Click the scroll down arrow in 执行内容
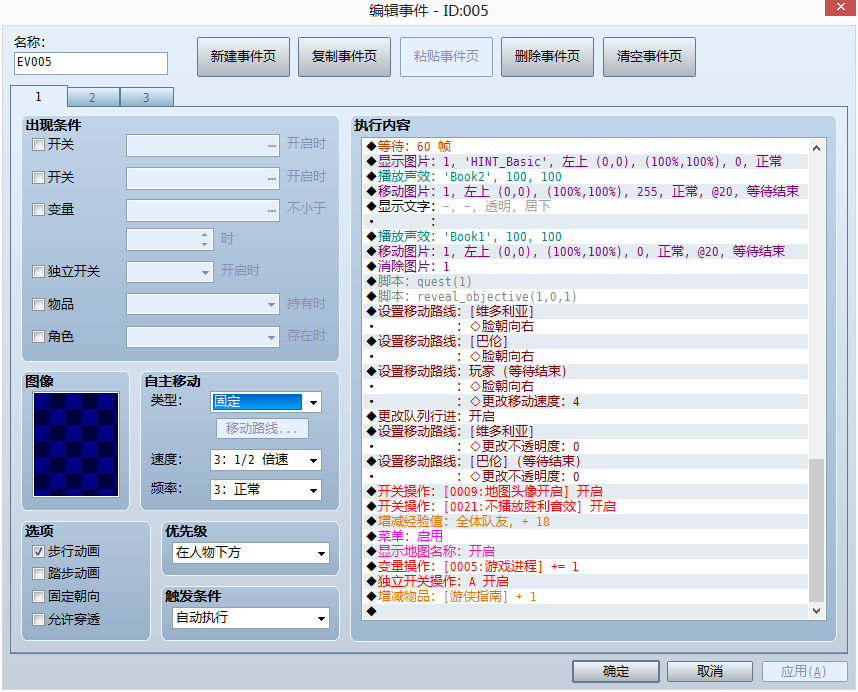Image resolution: width=858 pixels, height=692 pixels. pyautogui.click(x=816, y=610)
